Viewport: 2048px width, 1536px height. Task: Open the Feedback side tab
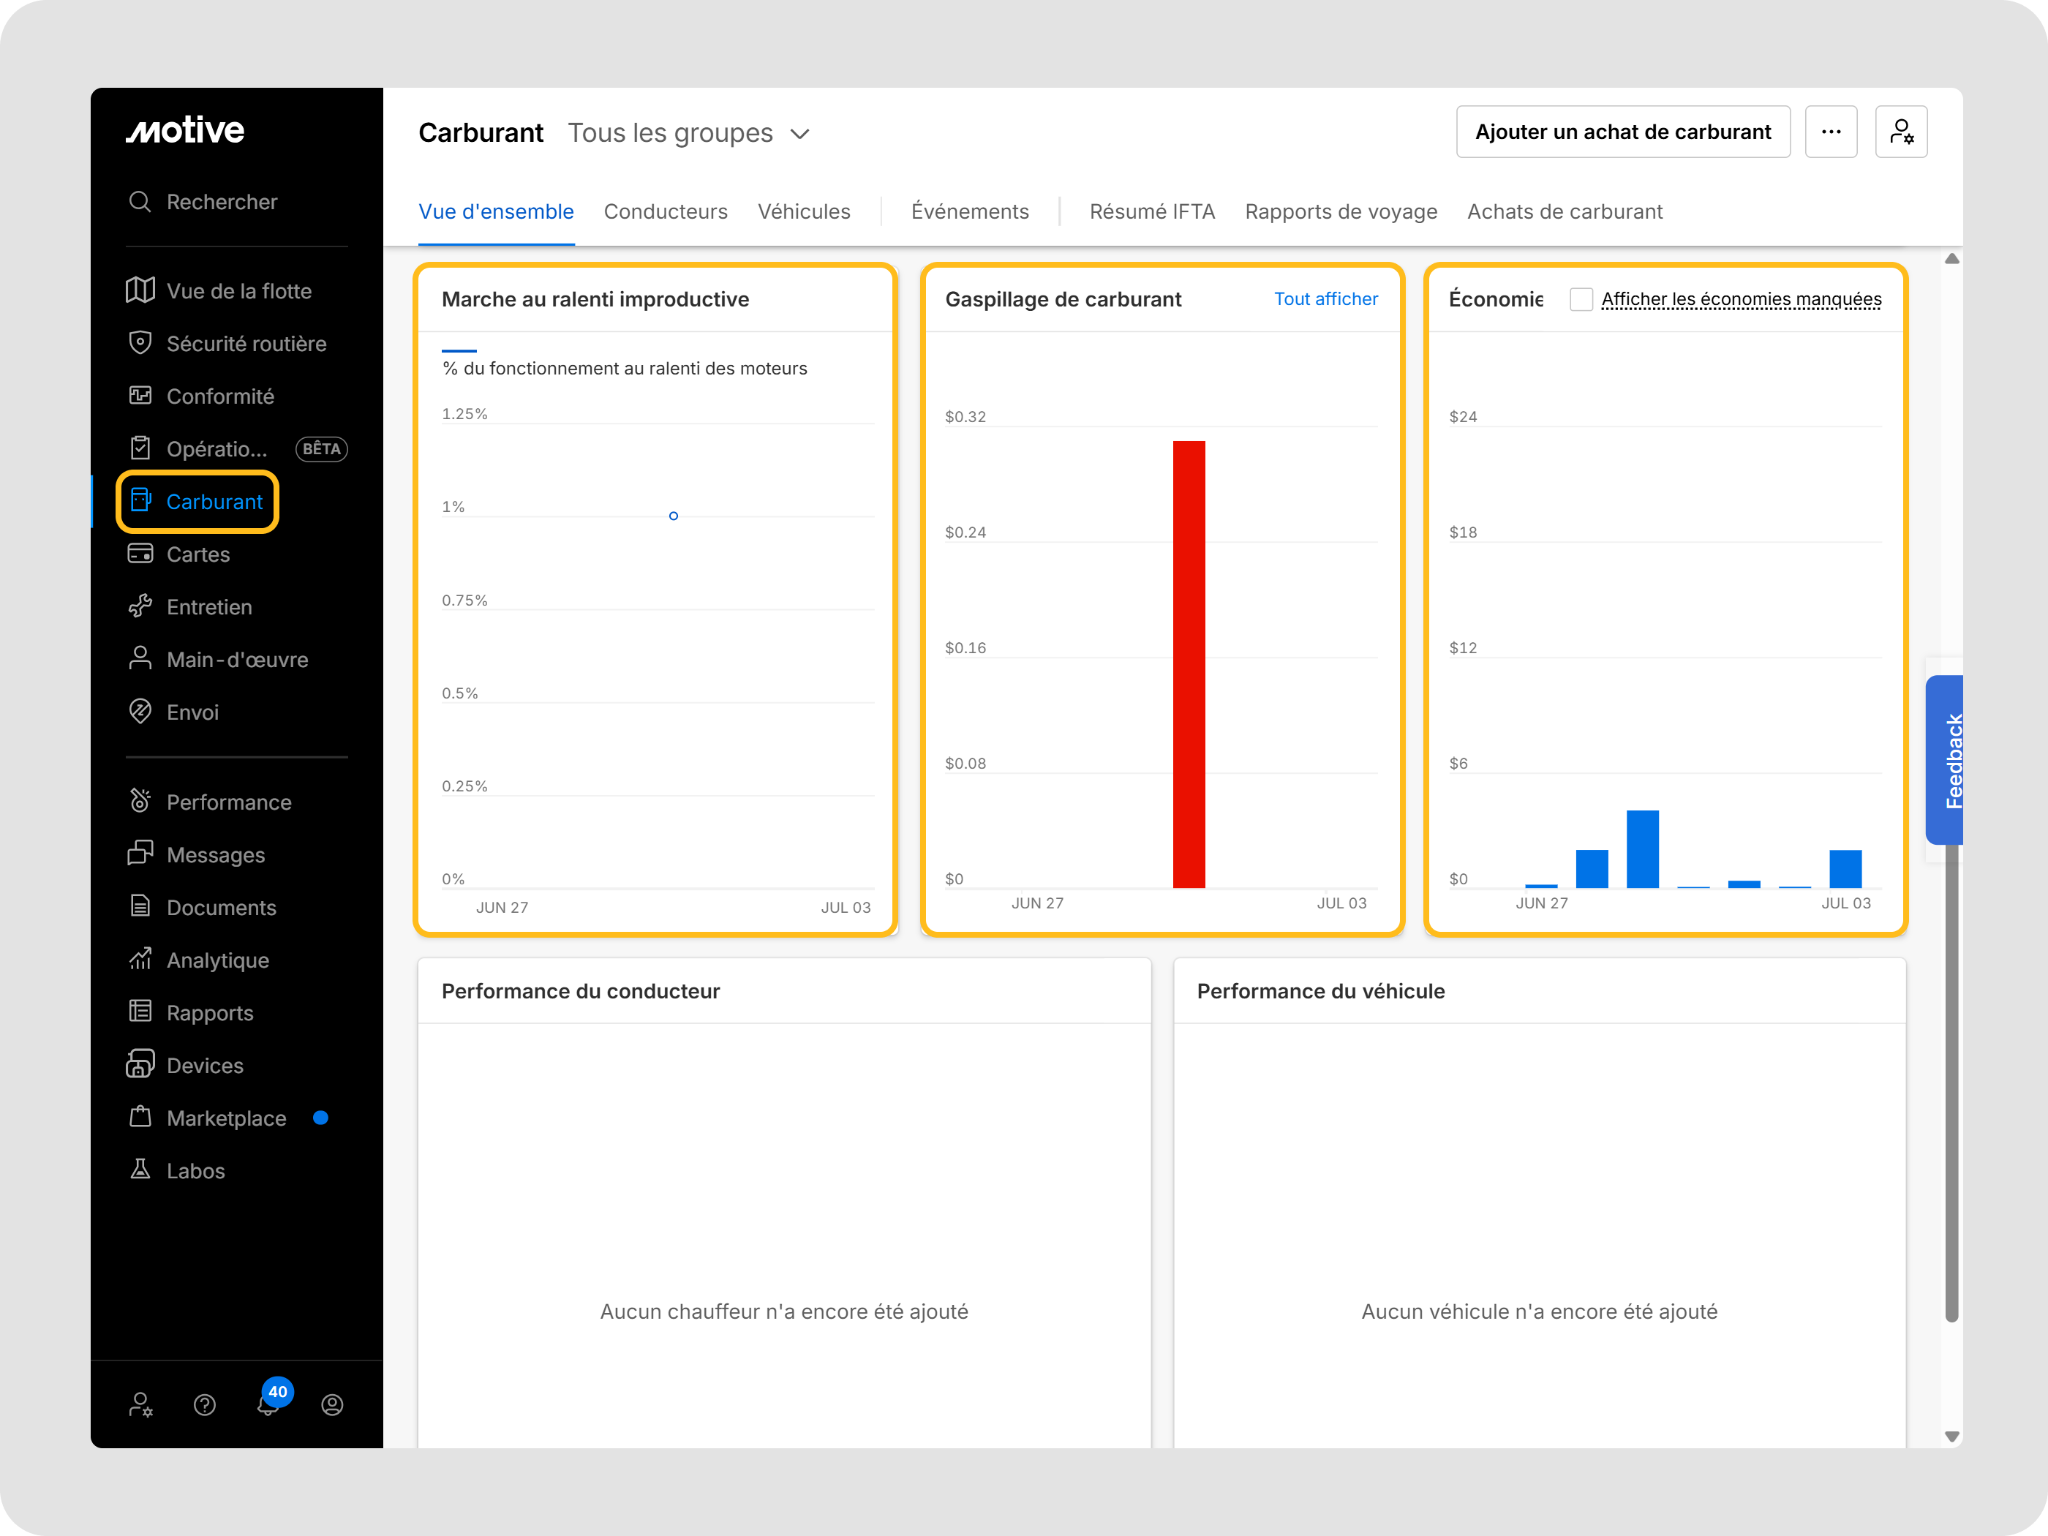pos(1946,760)
